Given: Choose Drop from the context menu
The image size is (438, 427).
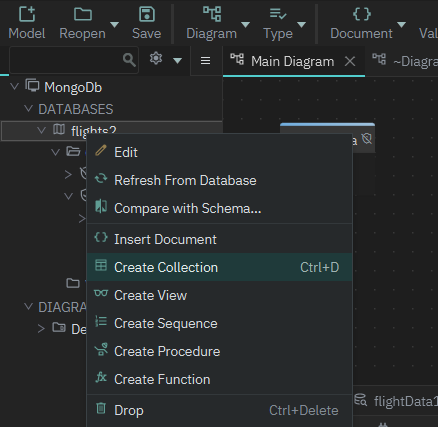Looking at the screenshot, I should [x=219, y=410].
